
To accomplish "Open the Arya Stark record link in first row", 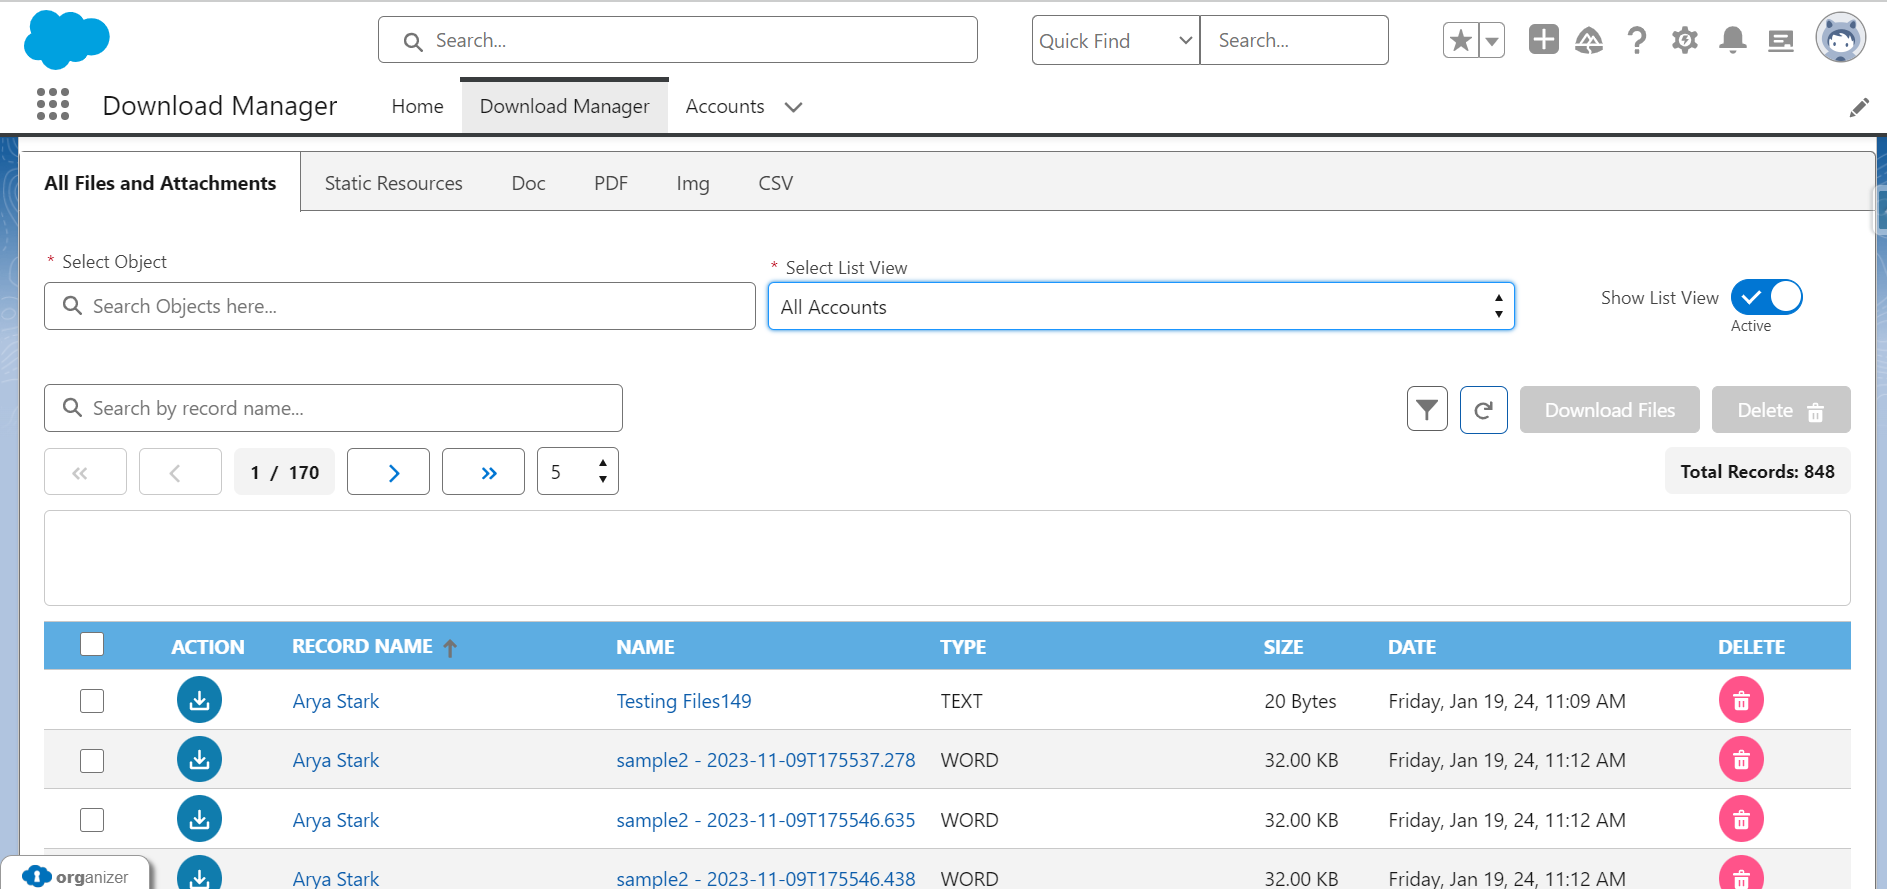I will point(336,701).
